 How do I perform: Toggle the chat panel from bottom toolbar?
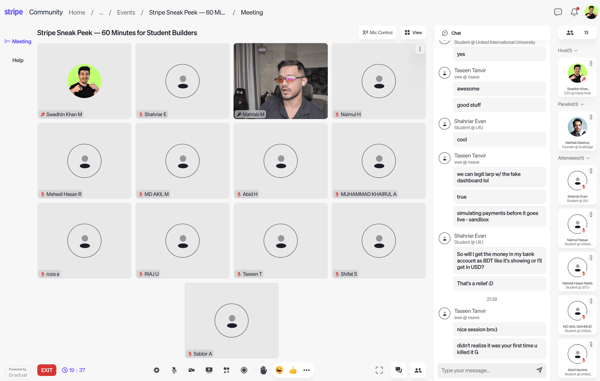tap(399, 370)
